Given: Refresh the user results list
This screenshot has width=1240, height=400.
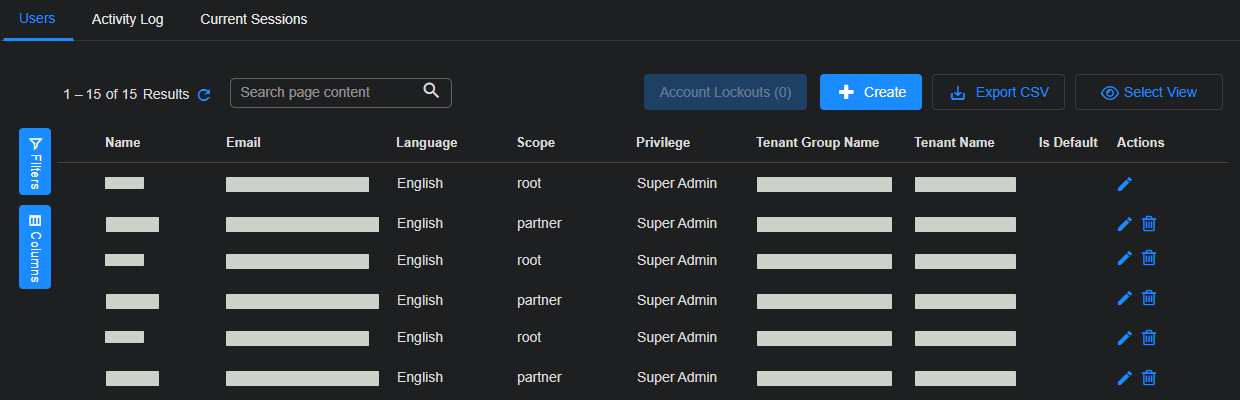Looking at the screenshot, I should tap(204, 95).
